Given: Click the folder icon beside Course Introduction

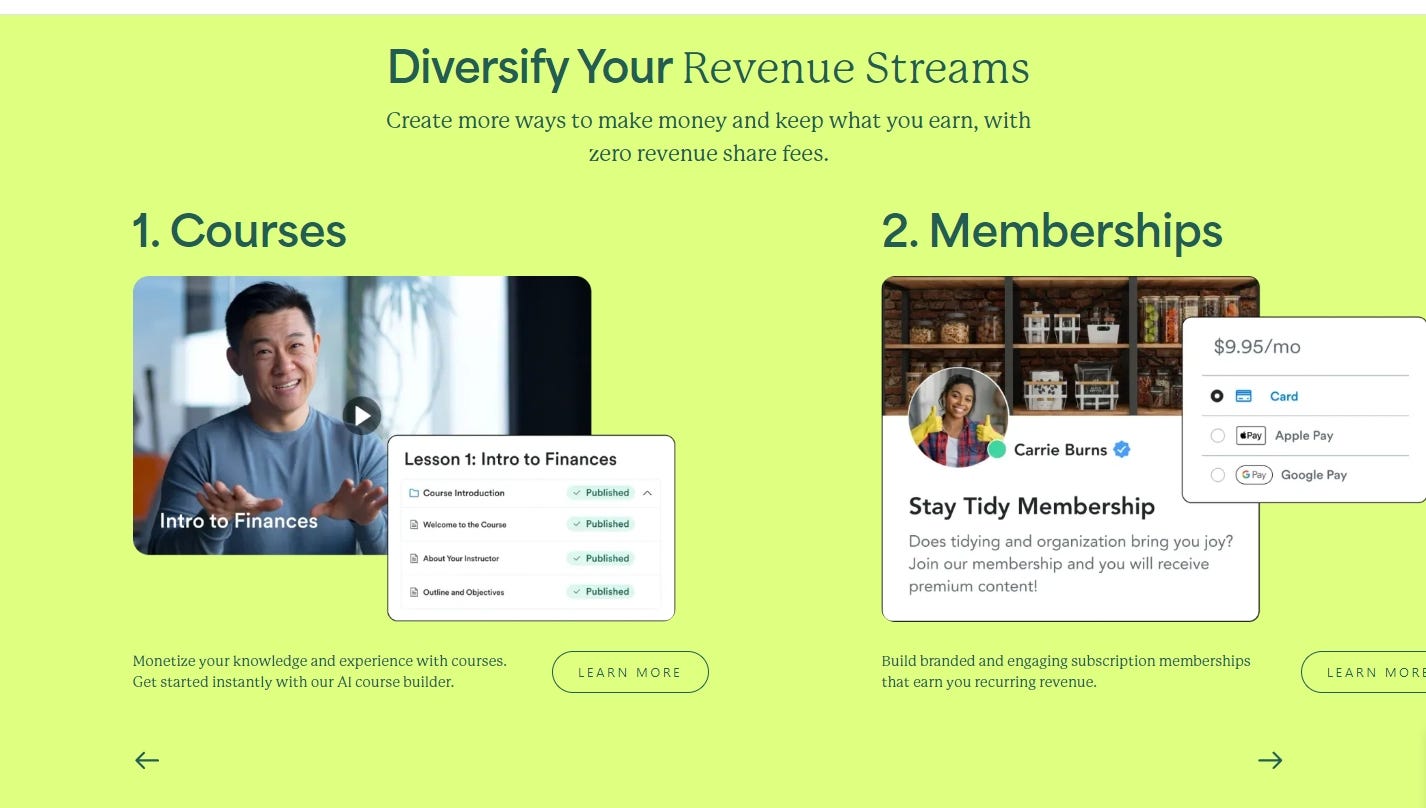Looking at the screenshot, I should click(x=414, y=493).
